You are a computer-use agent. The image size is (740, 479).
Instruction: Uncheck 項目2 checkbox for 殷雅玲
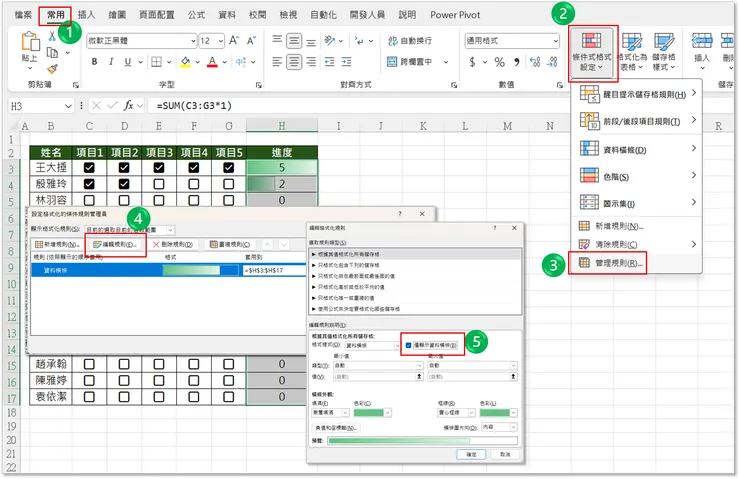pos(124,184)
